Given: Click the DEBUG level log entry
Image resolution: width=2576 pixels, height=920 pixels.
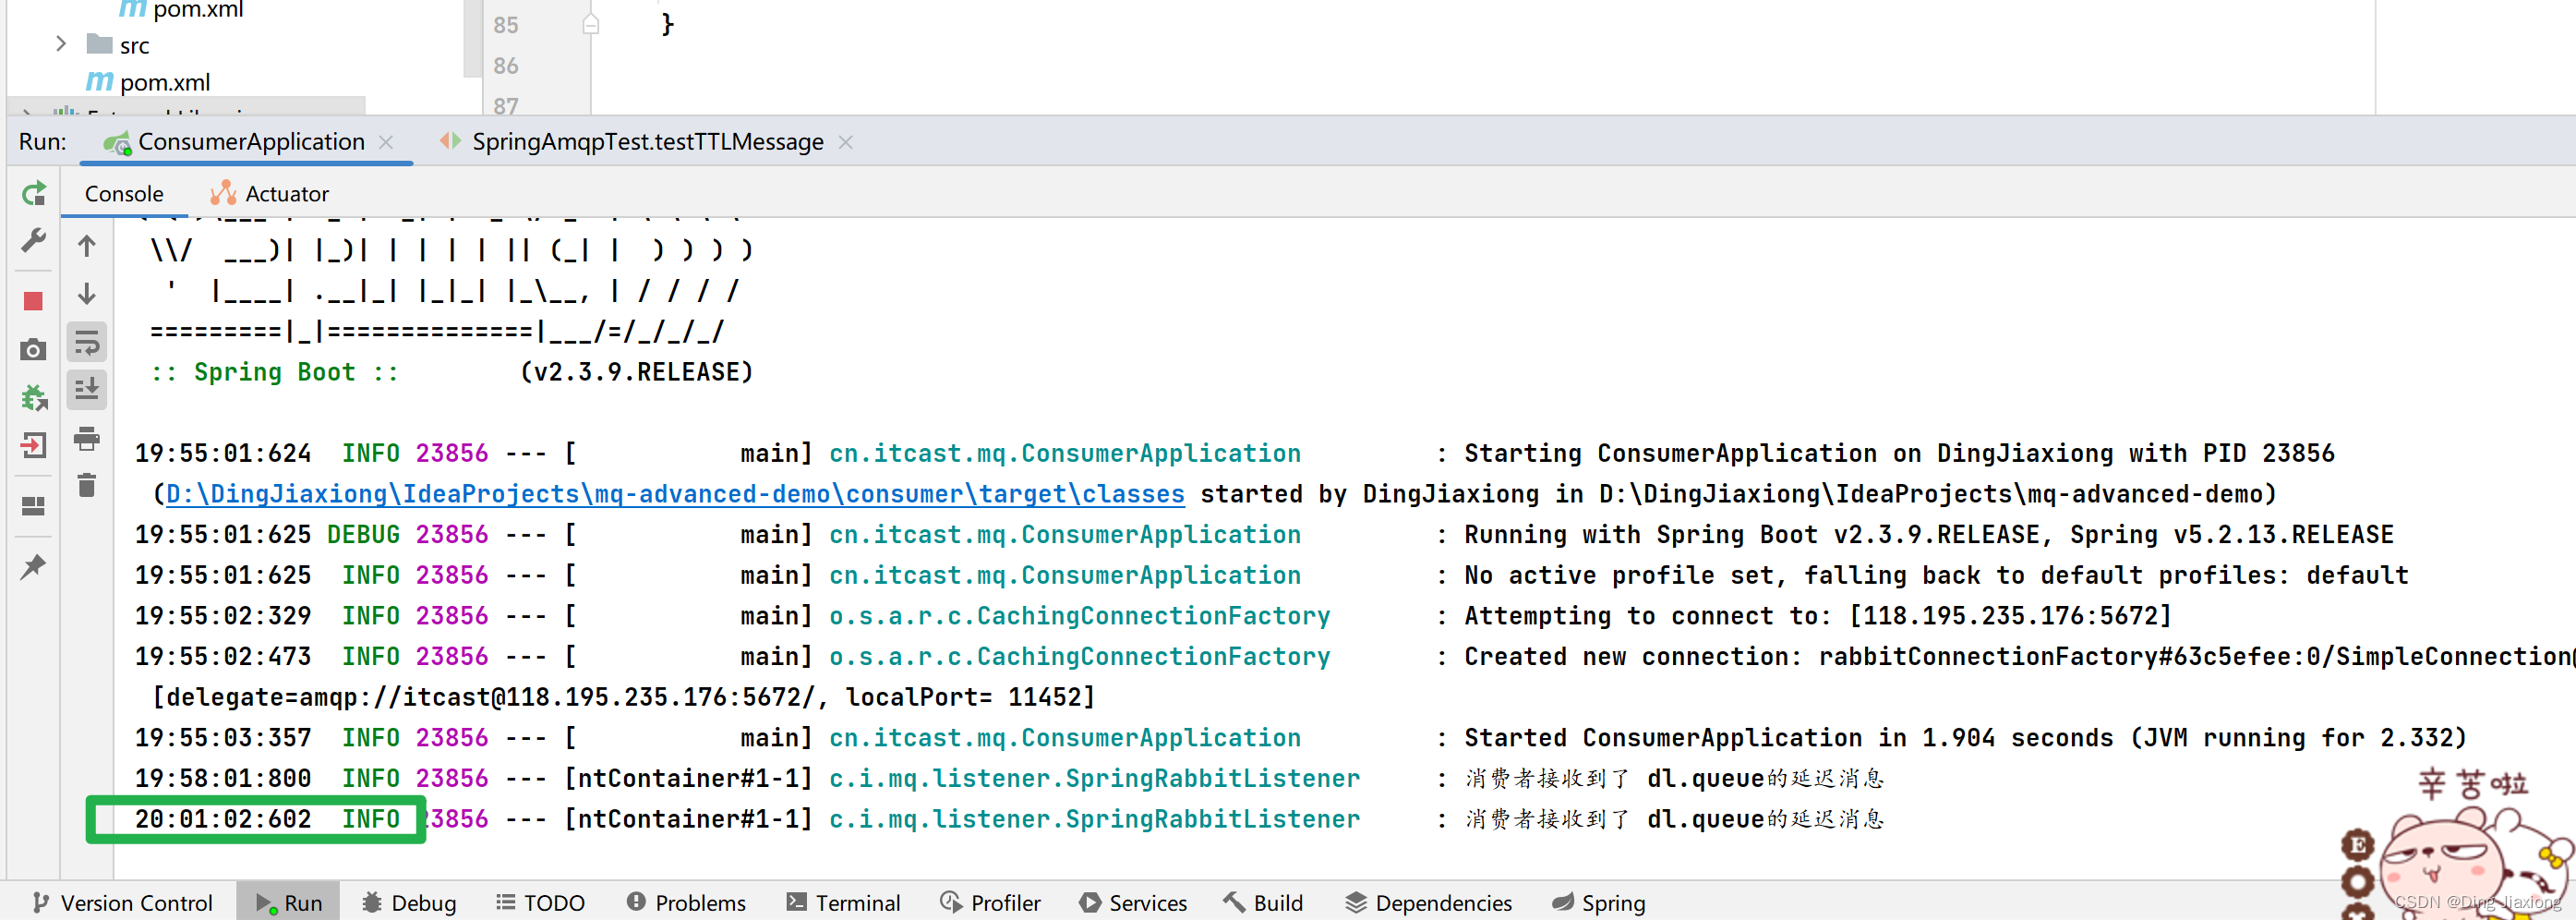Looking at the screenshot, I should coord(363,535).
